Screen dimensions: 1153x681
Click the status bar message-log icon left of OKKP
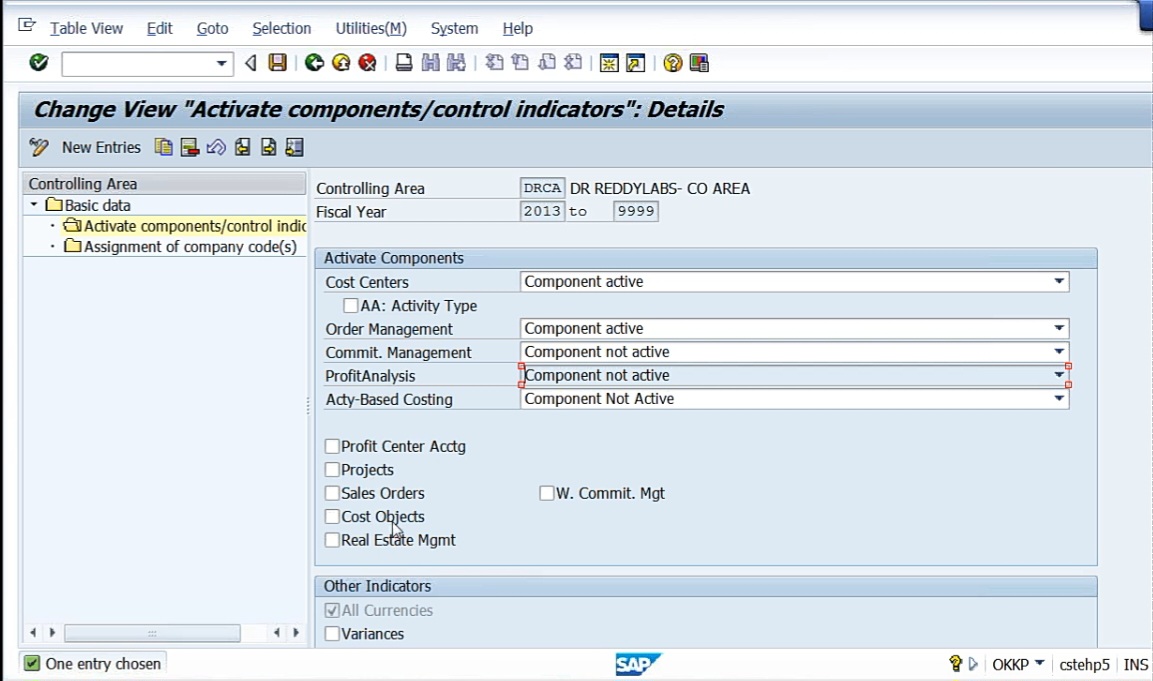coord(955,664)
